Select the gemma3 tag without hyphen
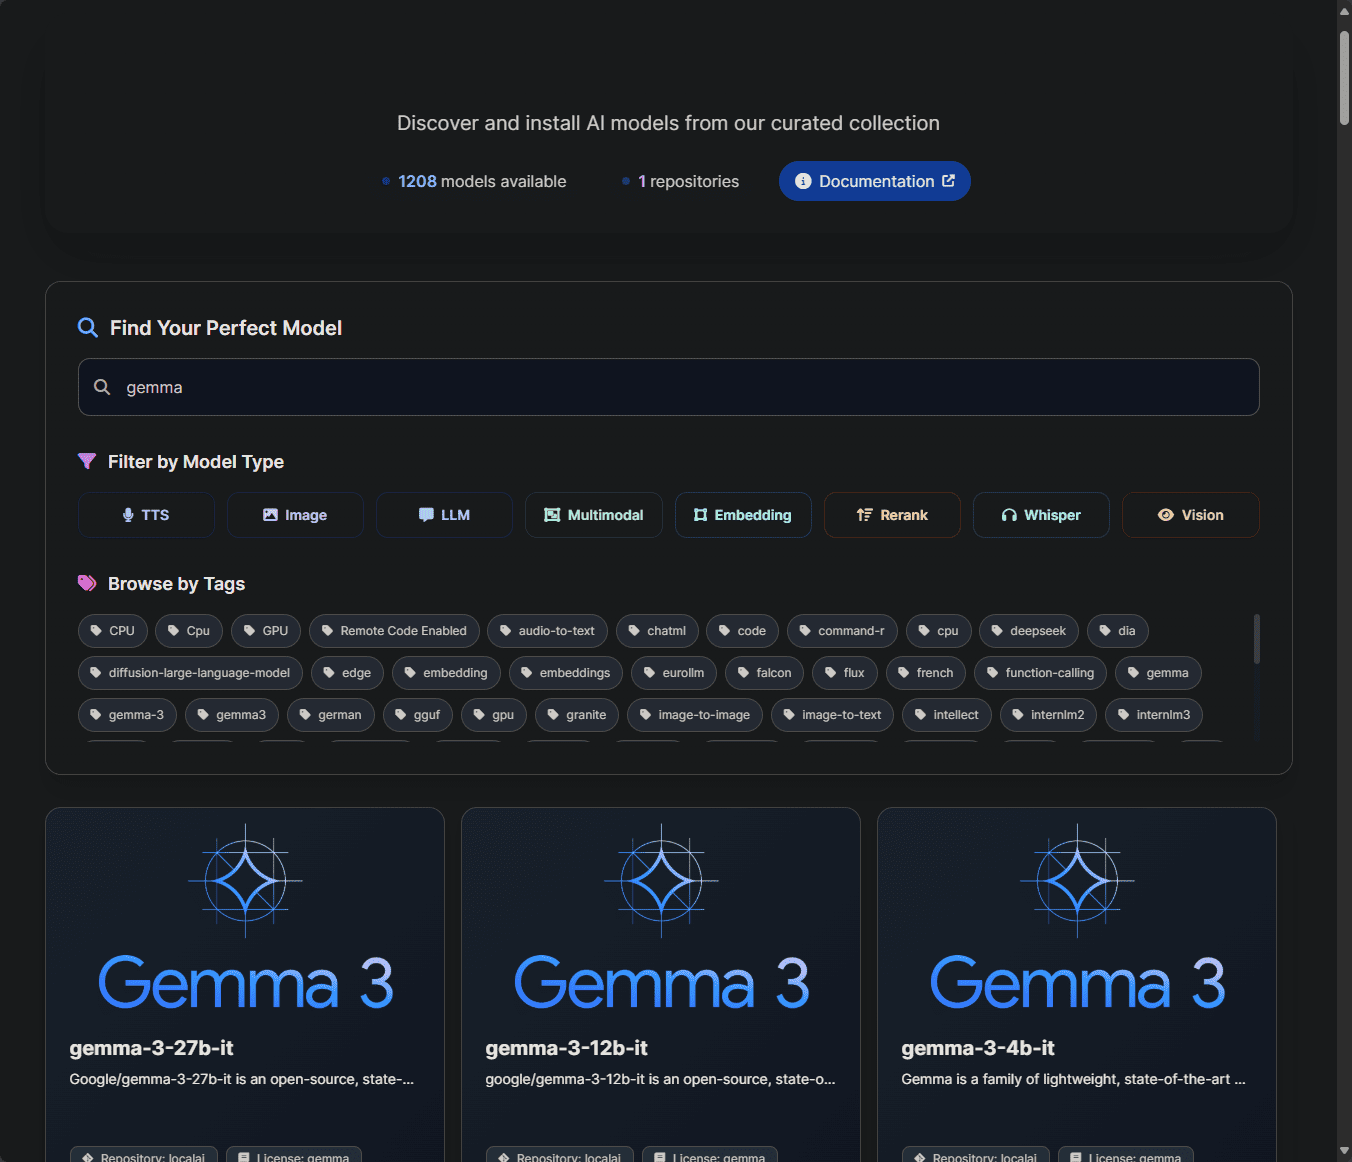The height and width of the screenshot is (1162, 1352). point(232,715)
